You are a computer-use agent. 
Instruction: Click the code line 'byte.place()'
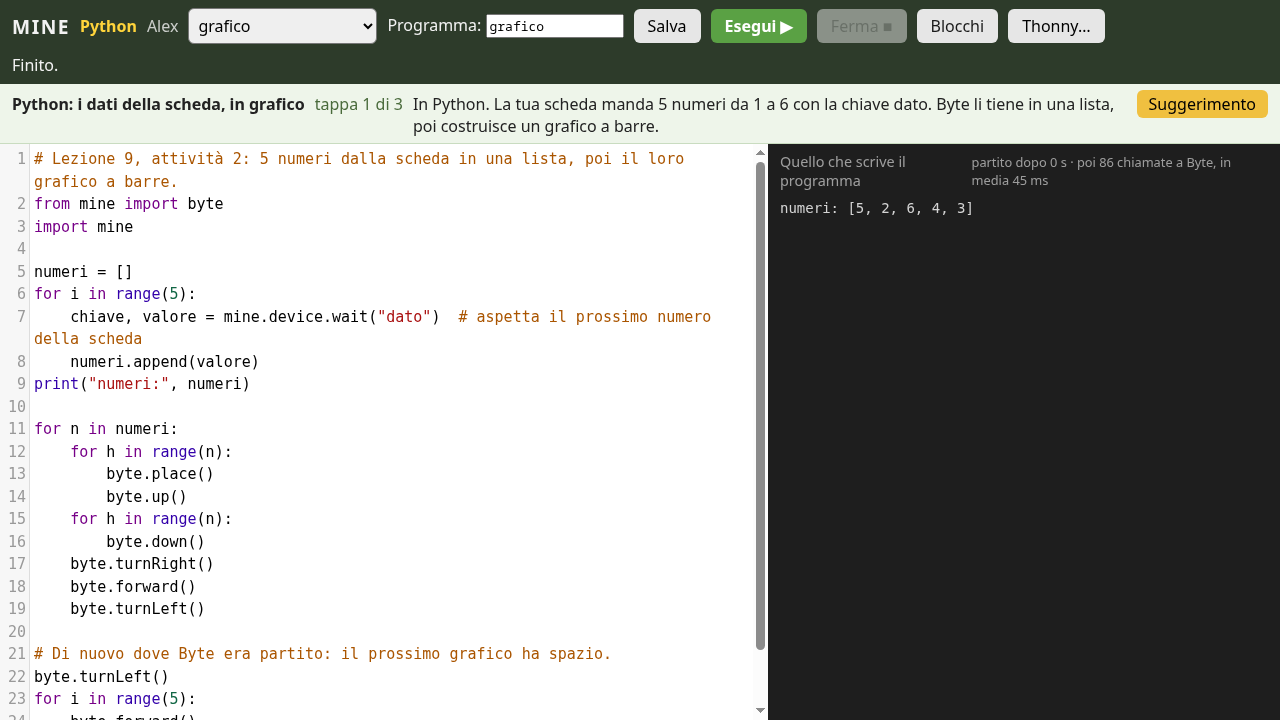click(x=160, y=474)
